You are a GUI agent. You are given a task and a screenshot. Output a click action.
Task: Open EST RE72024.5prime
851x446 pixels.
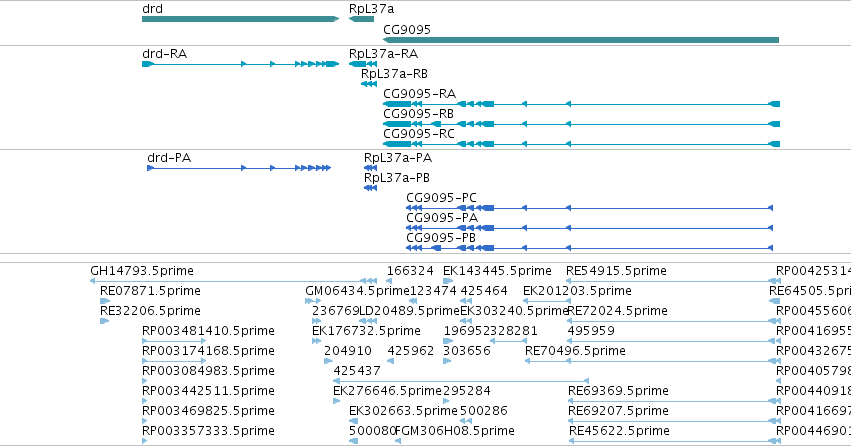click(x=618, y=311)
